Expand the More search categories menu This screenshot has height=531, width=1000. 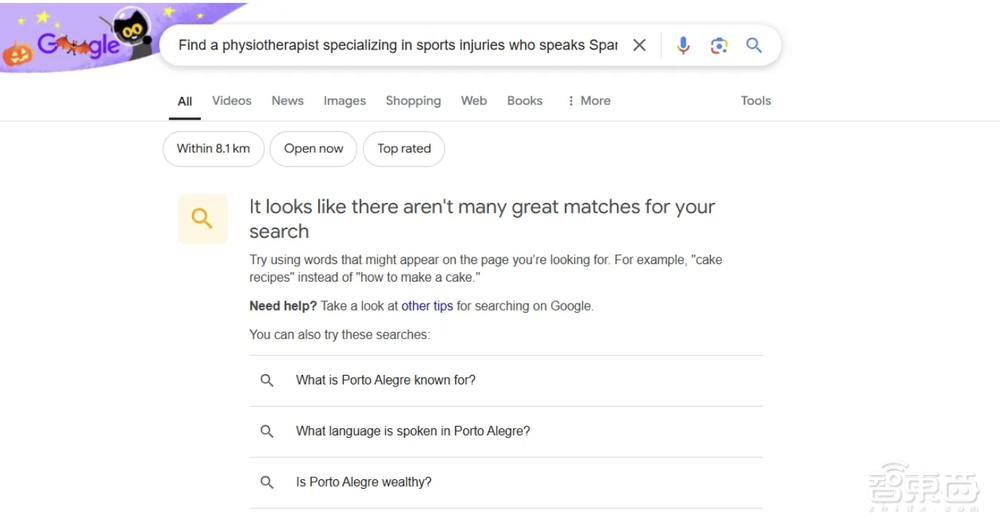pyautogui.click(x=588, y=101)
